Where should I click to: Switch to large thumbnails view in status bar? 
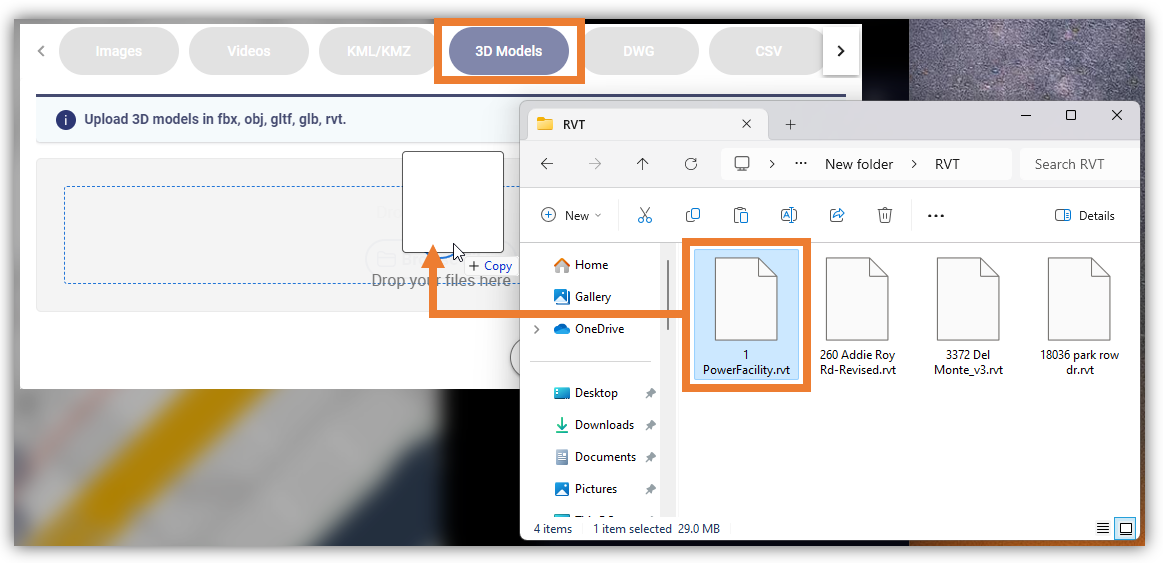pyautogui.click(x=1126, y=528)
